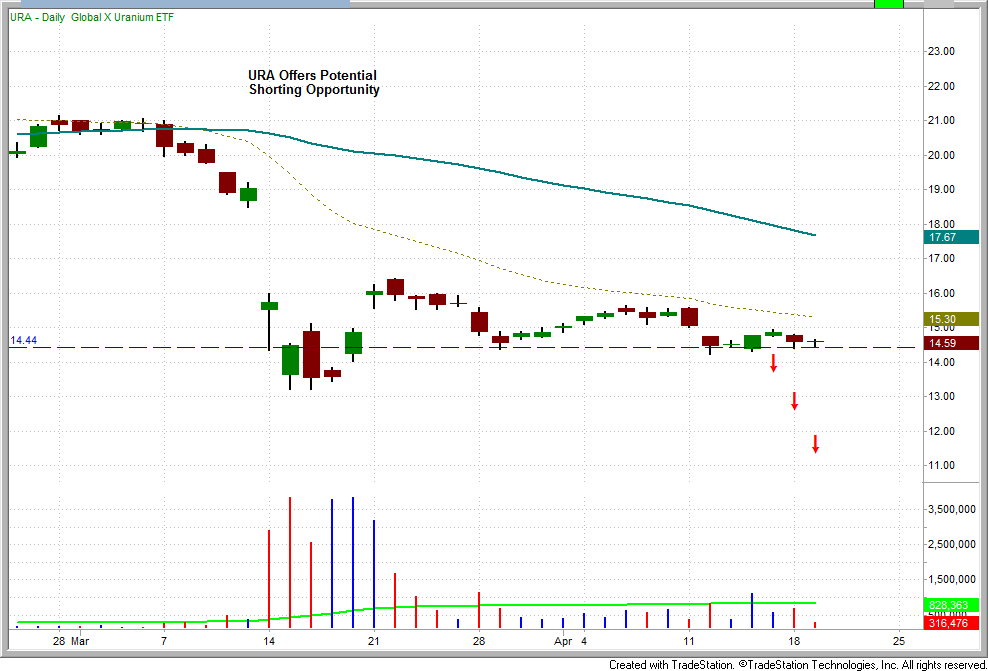Click the 22.00 price axis label
Image resolution: width=988 pixels, height=671 pixels.
(x=941, y=86)
